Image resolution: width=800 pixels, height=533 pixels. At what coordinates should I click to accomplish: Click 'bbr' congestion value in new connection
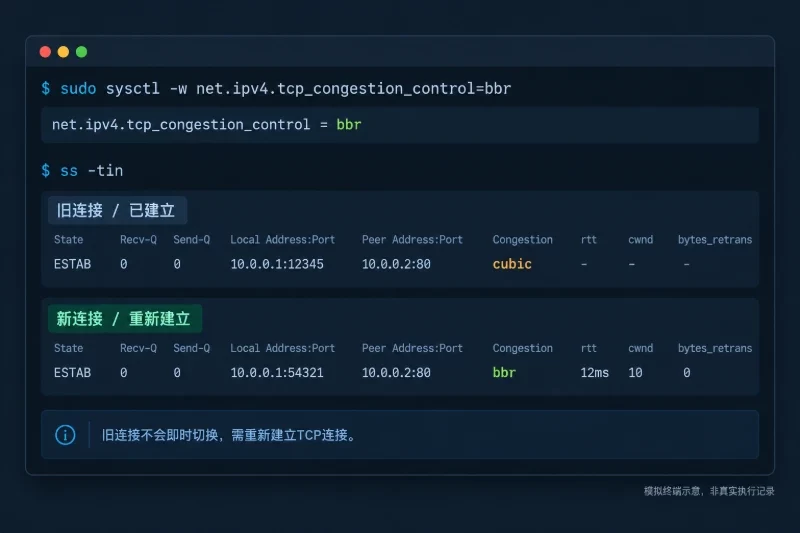504,373
